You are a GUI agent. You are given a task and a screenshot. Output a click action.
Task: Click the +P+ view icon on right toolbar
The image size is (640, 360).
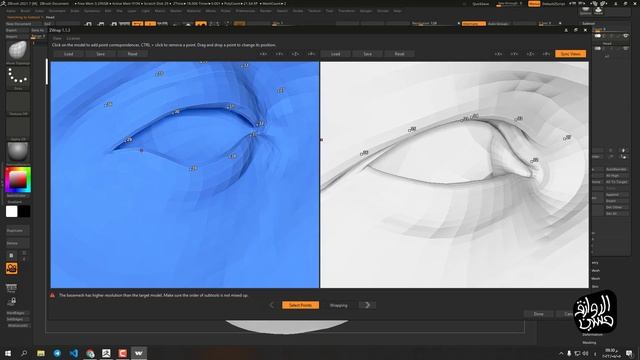(x=546, y=54)
